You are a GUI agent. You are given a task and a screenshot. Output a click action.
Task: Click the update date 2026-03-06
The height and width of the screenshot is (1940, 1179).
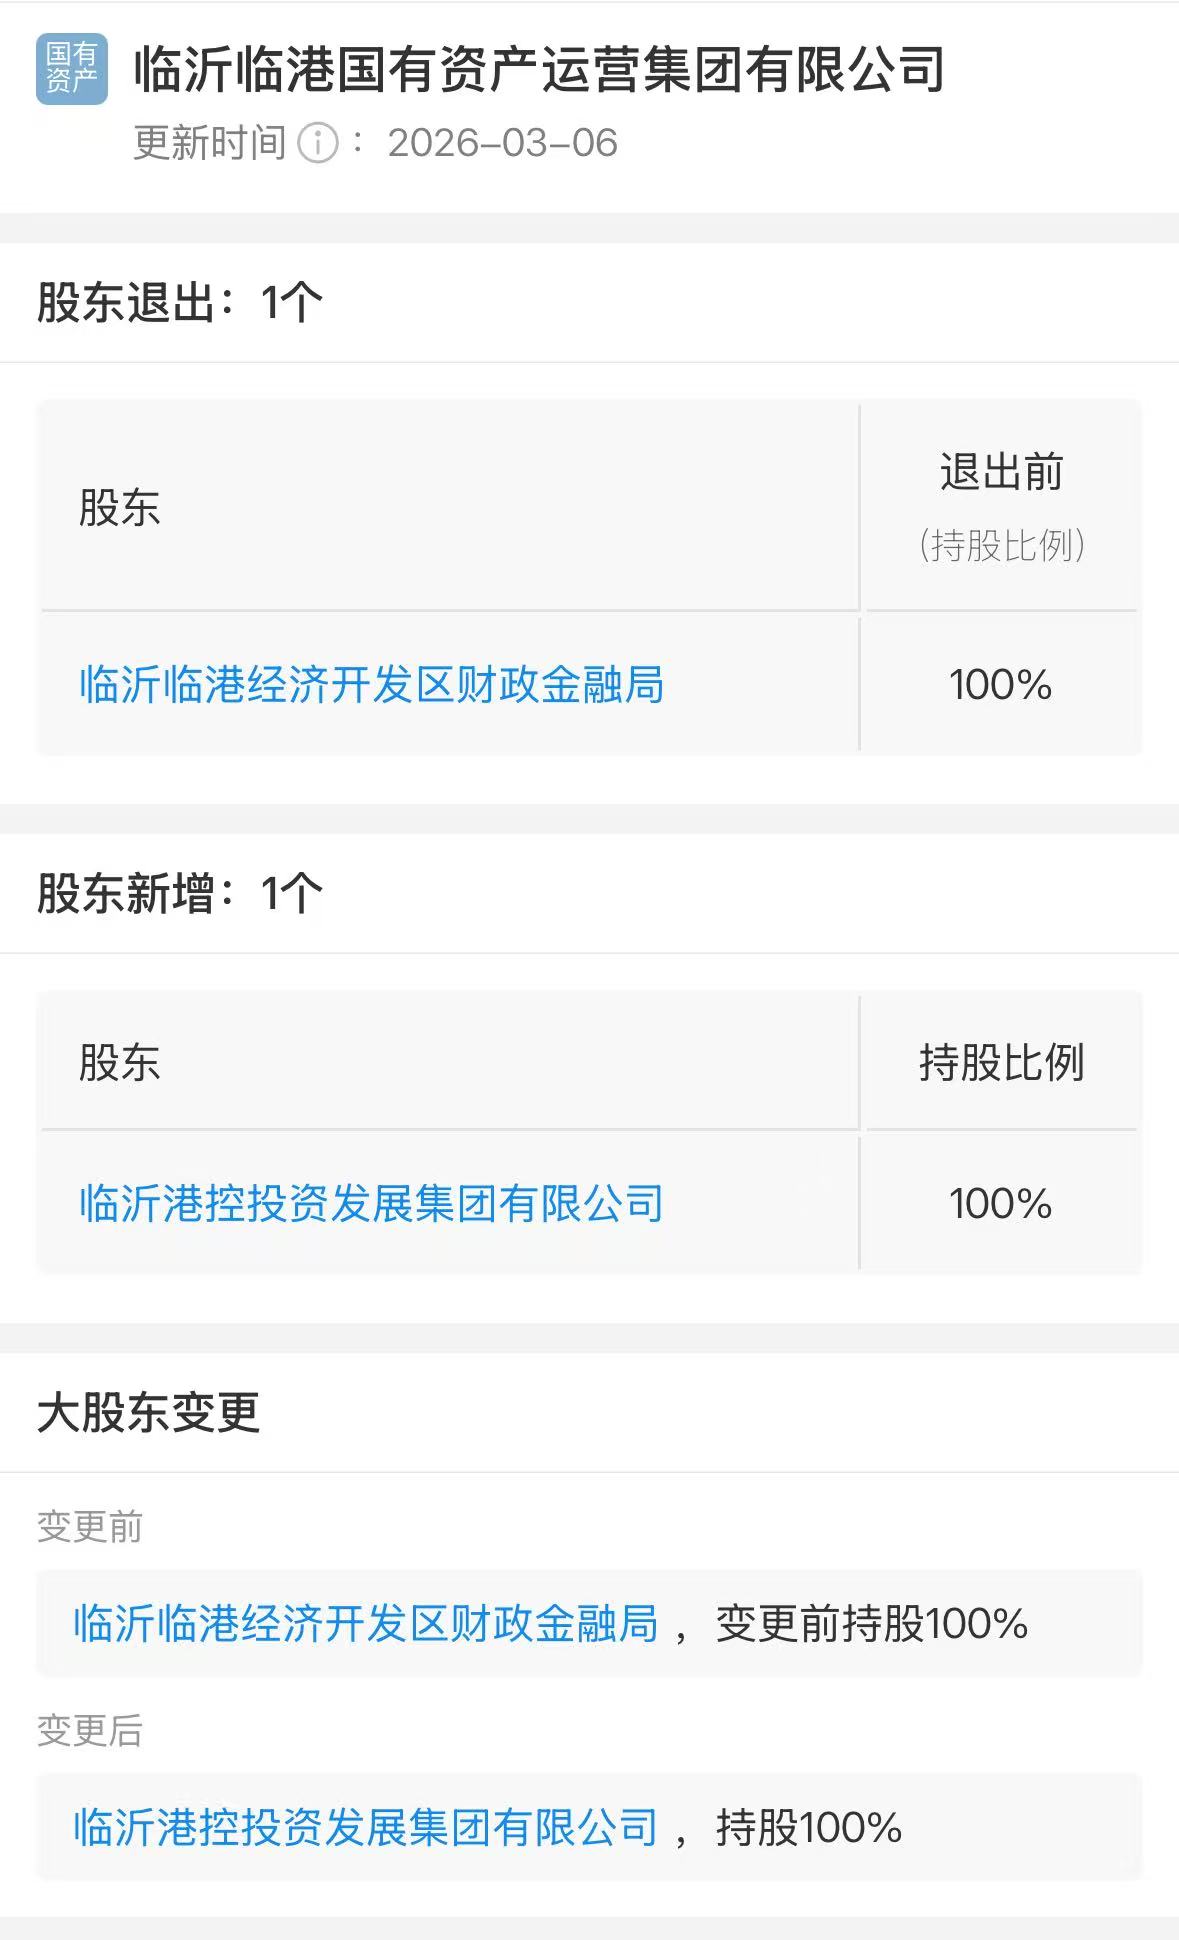point(502,143)
